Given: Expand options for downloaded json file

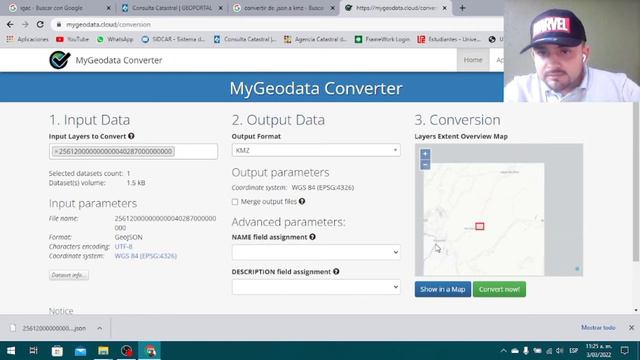Looking at the screenshot, I should click(x=100, y=328).
